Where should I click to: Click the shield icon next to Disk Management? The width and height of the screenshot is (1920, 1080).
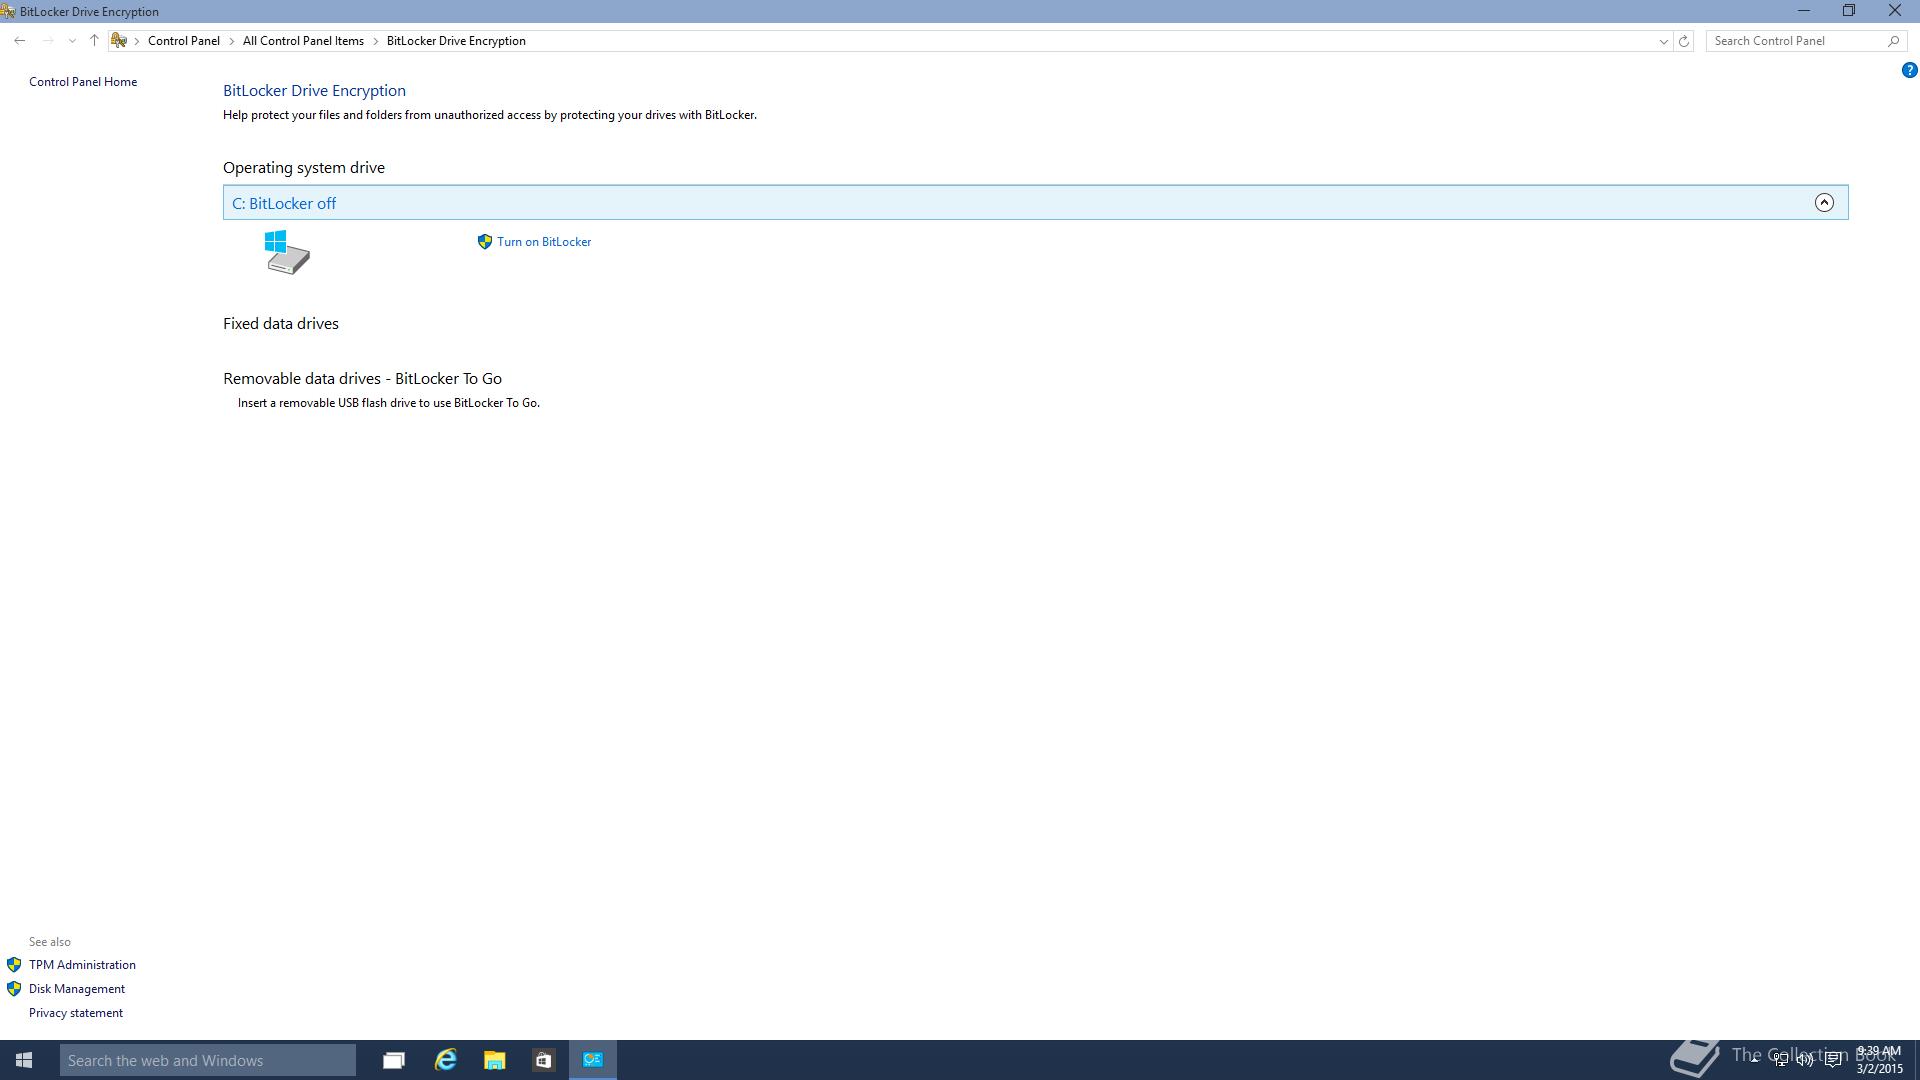(14, 989)
